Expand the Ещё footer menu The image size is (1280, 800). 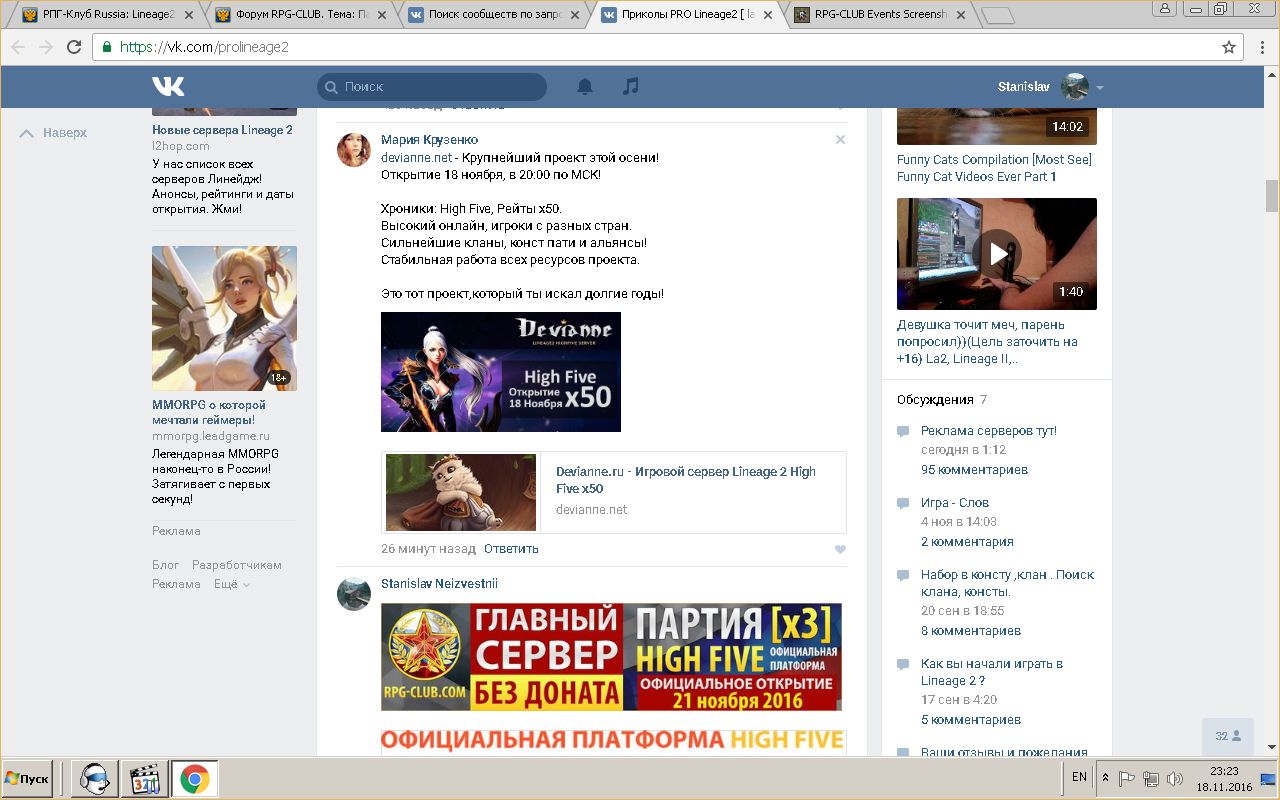pyautogui.click(x=231, y=584)
